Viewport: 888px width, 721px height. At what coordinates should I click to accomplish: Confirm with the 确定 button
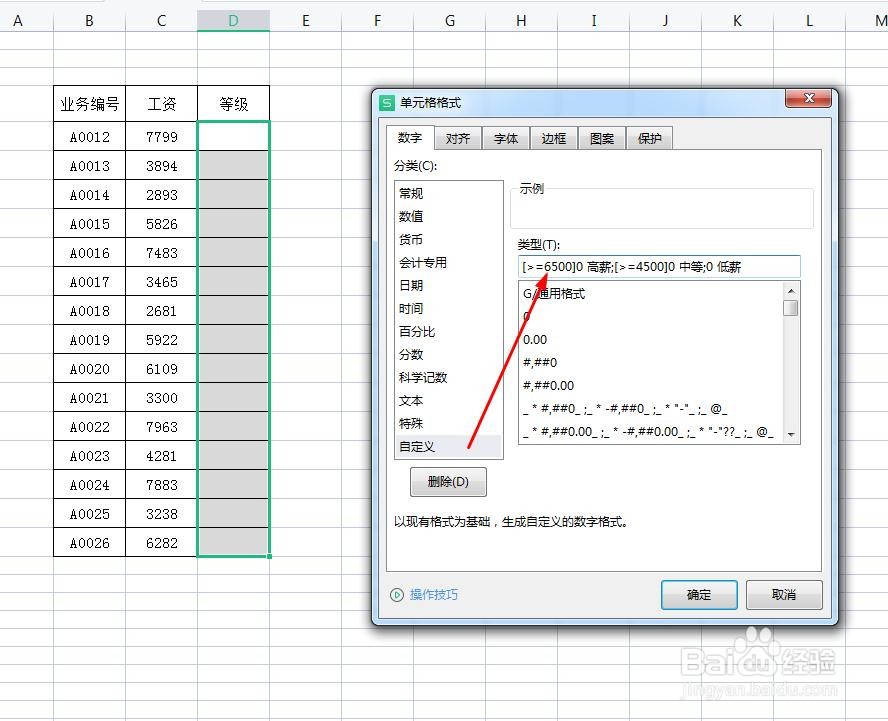pos(699,595)
